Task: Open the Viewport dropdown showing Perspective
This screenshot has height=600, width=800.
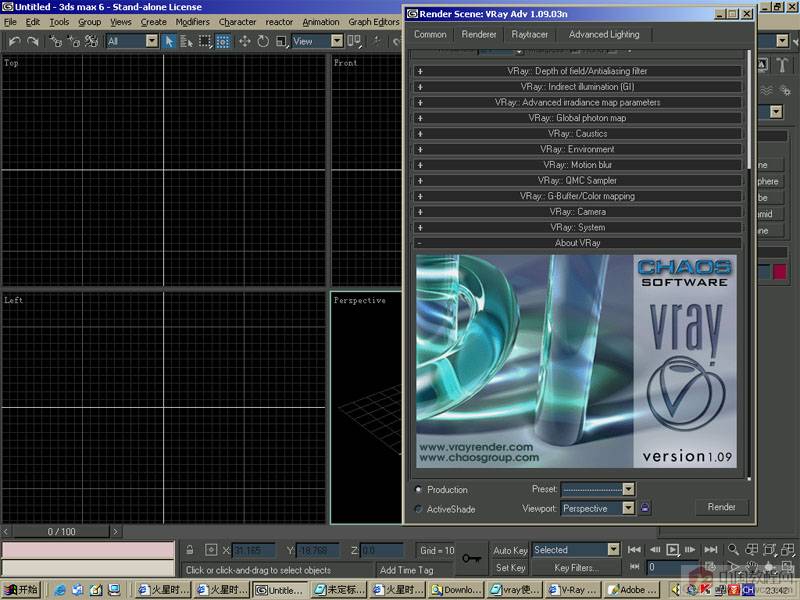Action: click(597, 508)
